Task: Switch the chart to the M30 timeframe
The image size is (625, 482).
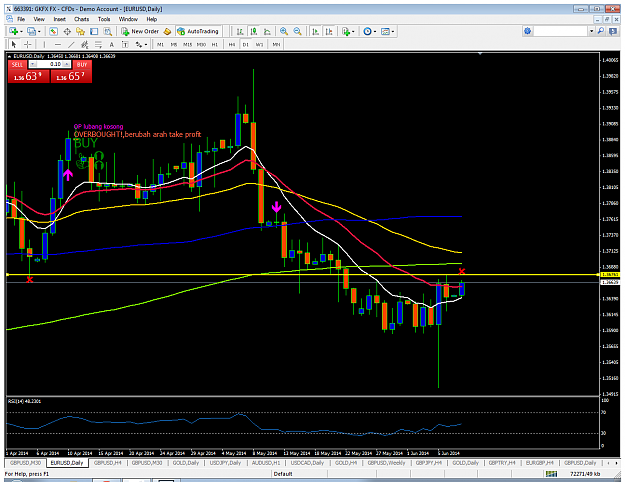Action: [201, 44]
